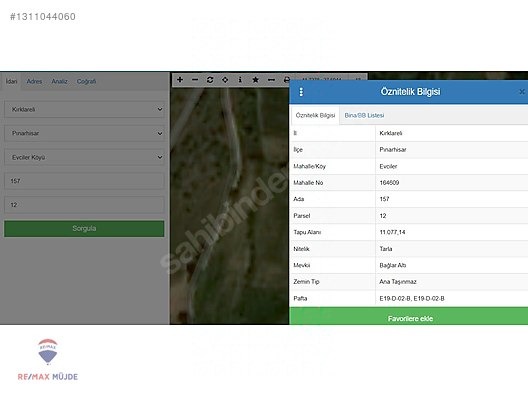Switch to the Adres tab
Viewport: 528px width, 396px height.
pyautogui.click(x=34, y=81)
